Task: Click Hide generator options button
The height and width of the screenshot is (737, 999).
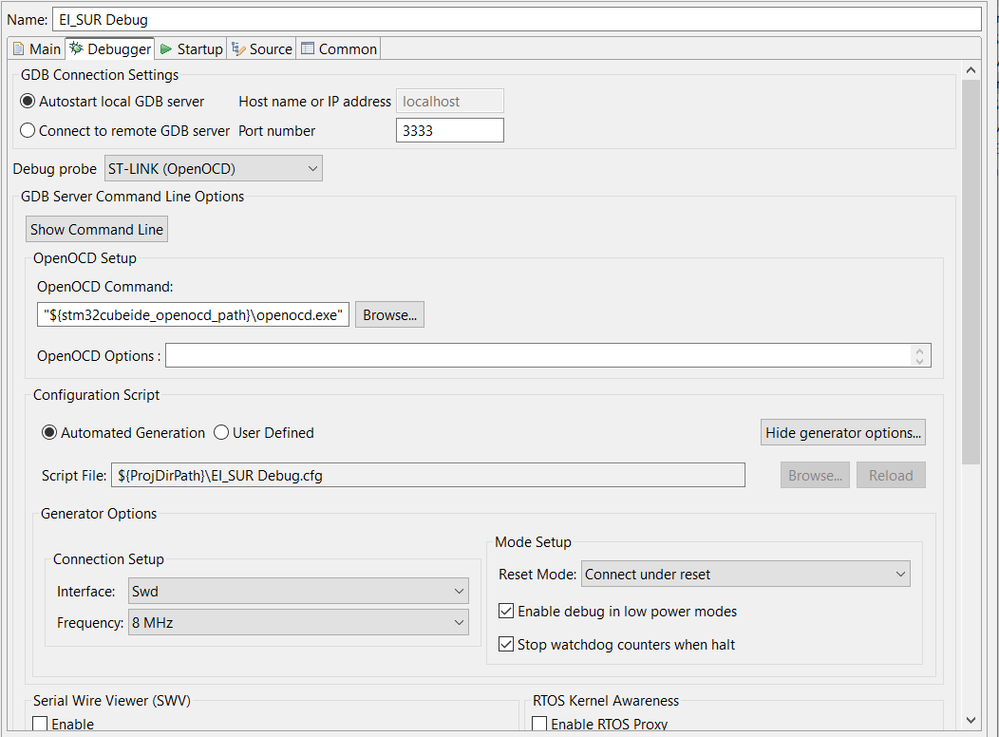Action: [x=843, y=433]
